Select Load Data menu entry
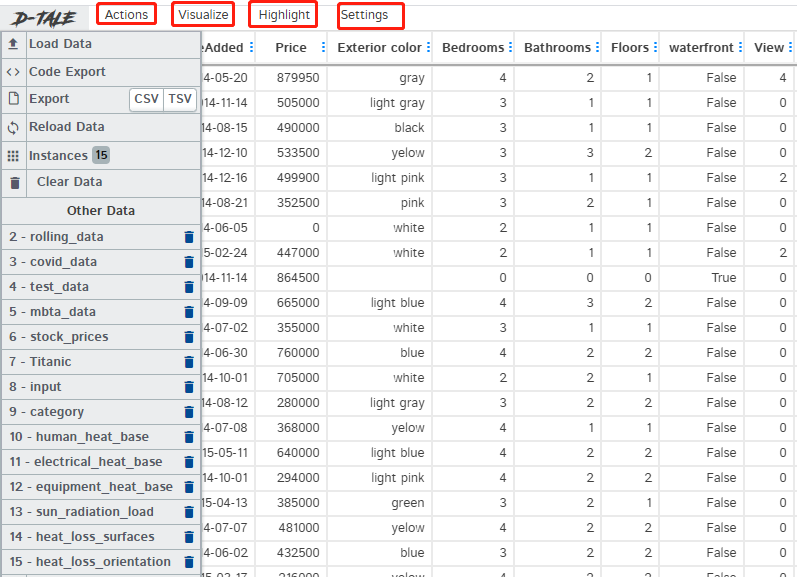 (x=101, y=44)
